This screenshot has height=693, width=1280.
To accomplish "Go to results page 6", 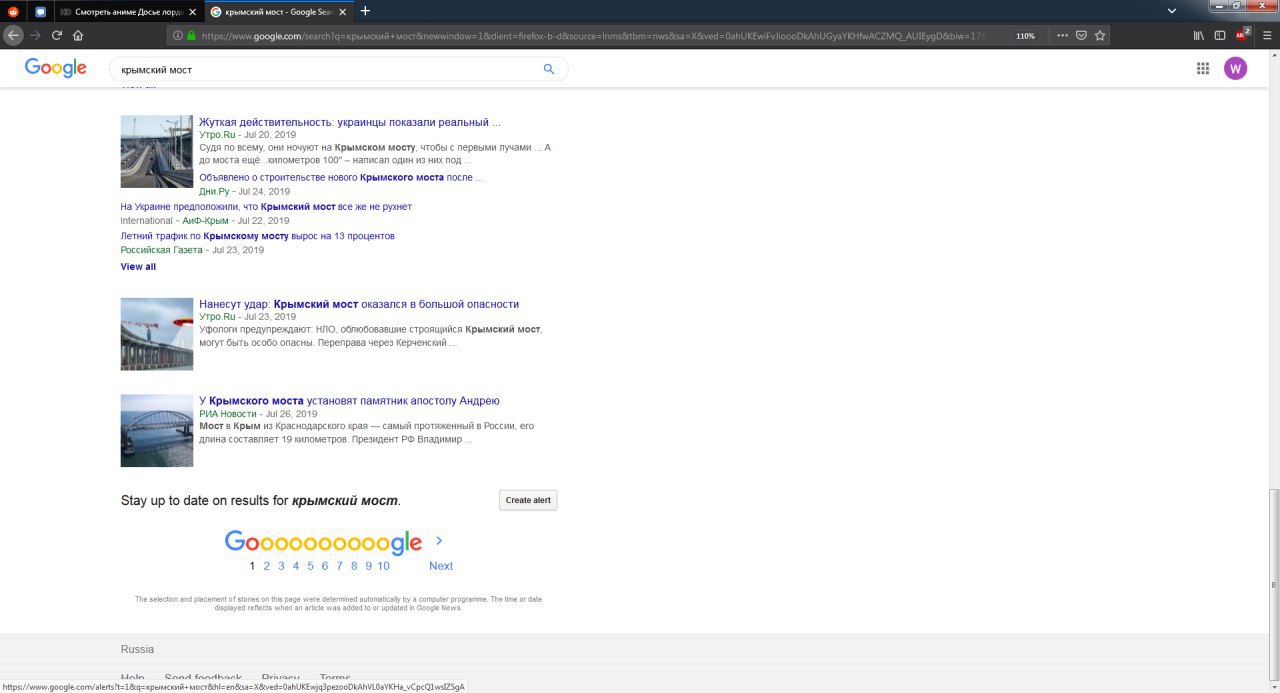I will tap(325, 566).
